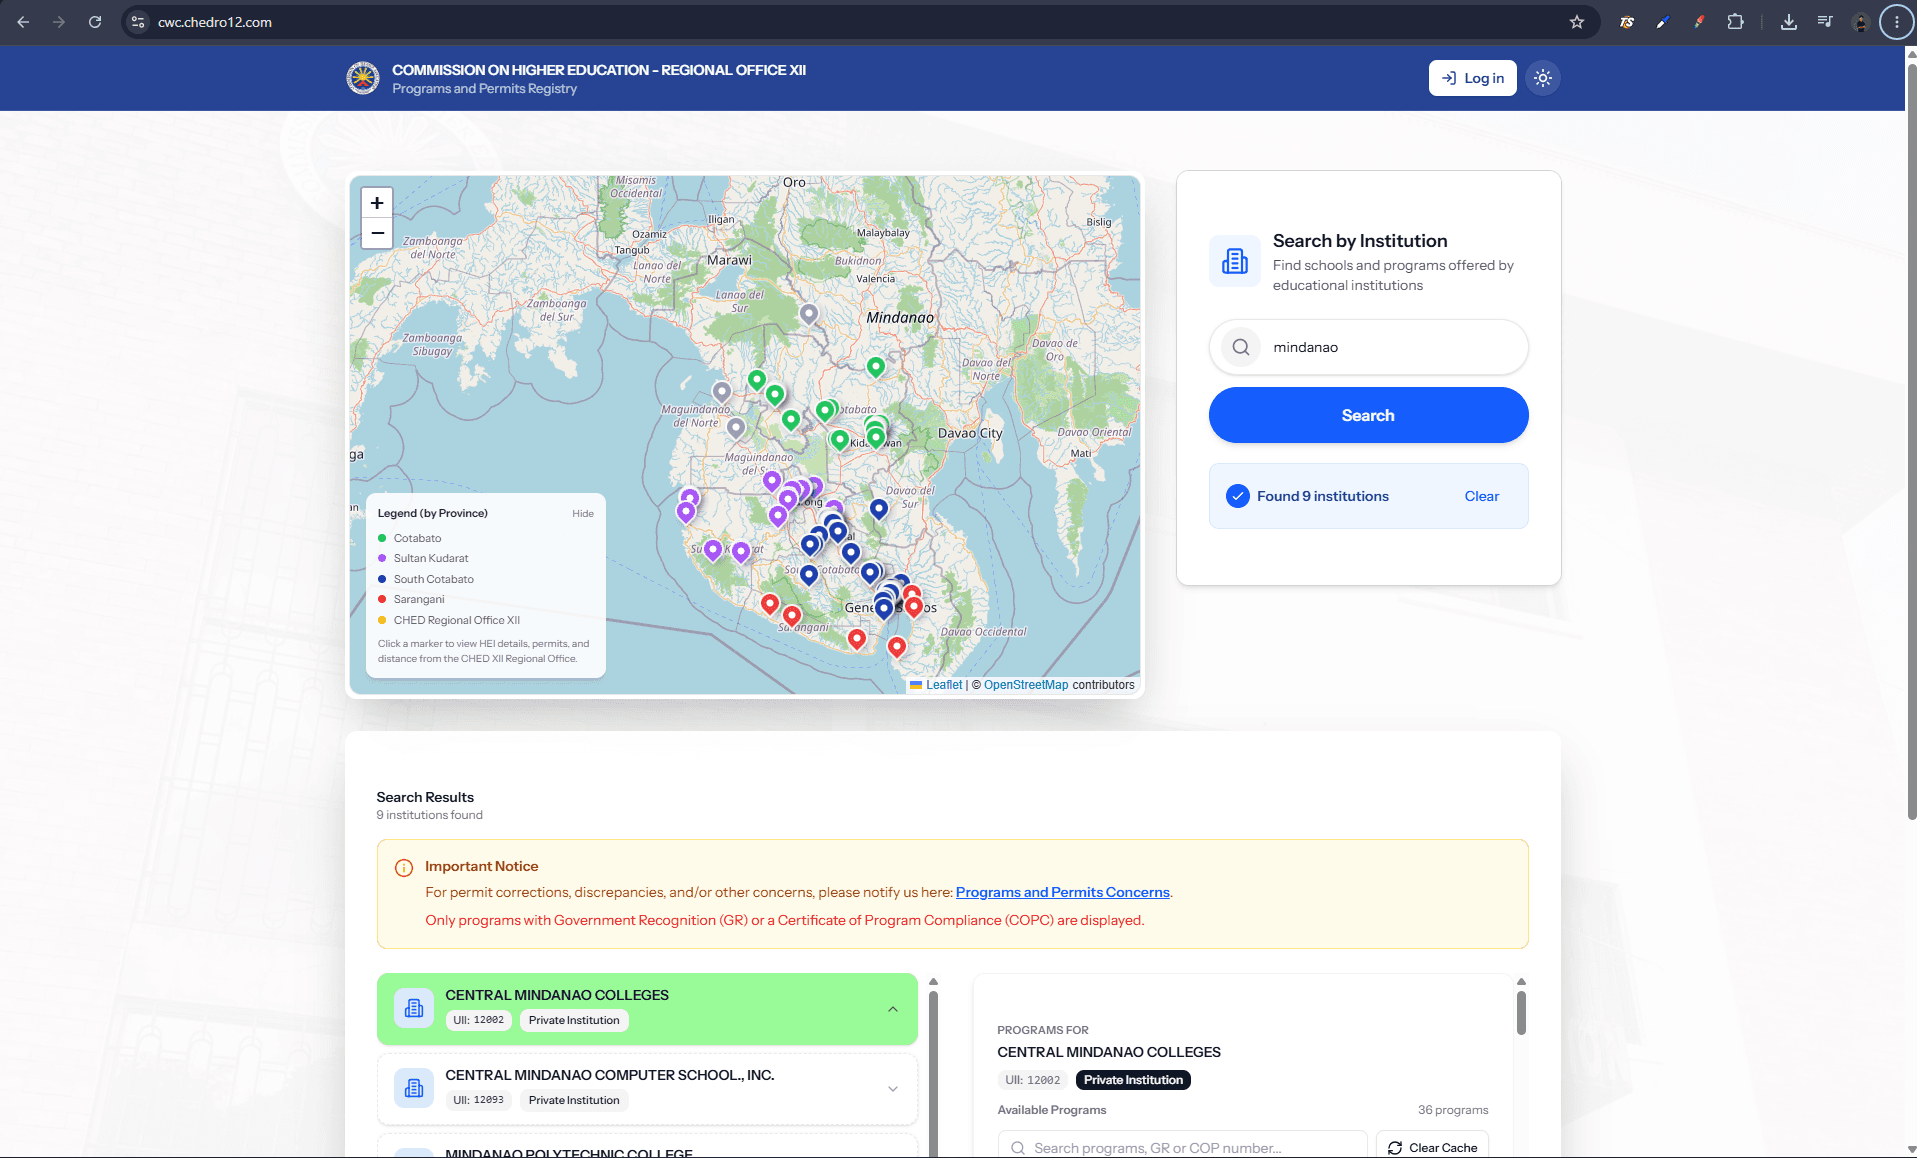
Task: Collapse the Central Mindanao Colleges card
Action: click(893, 1009)
